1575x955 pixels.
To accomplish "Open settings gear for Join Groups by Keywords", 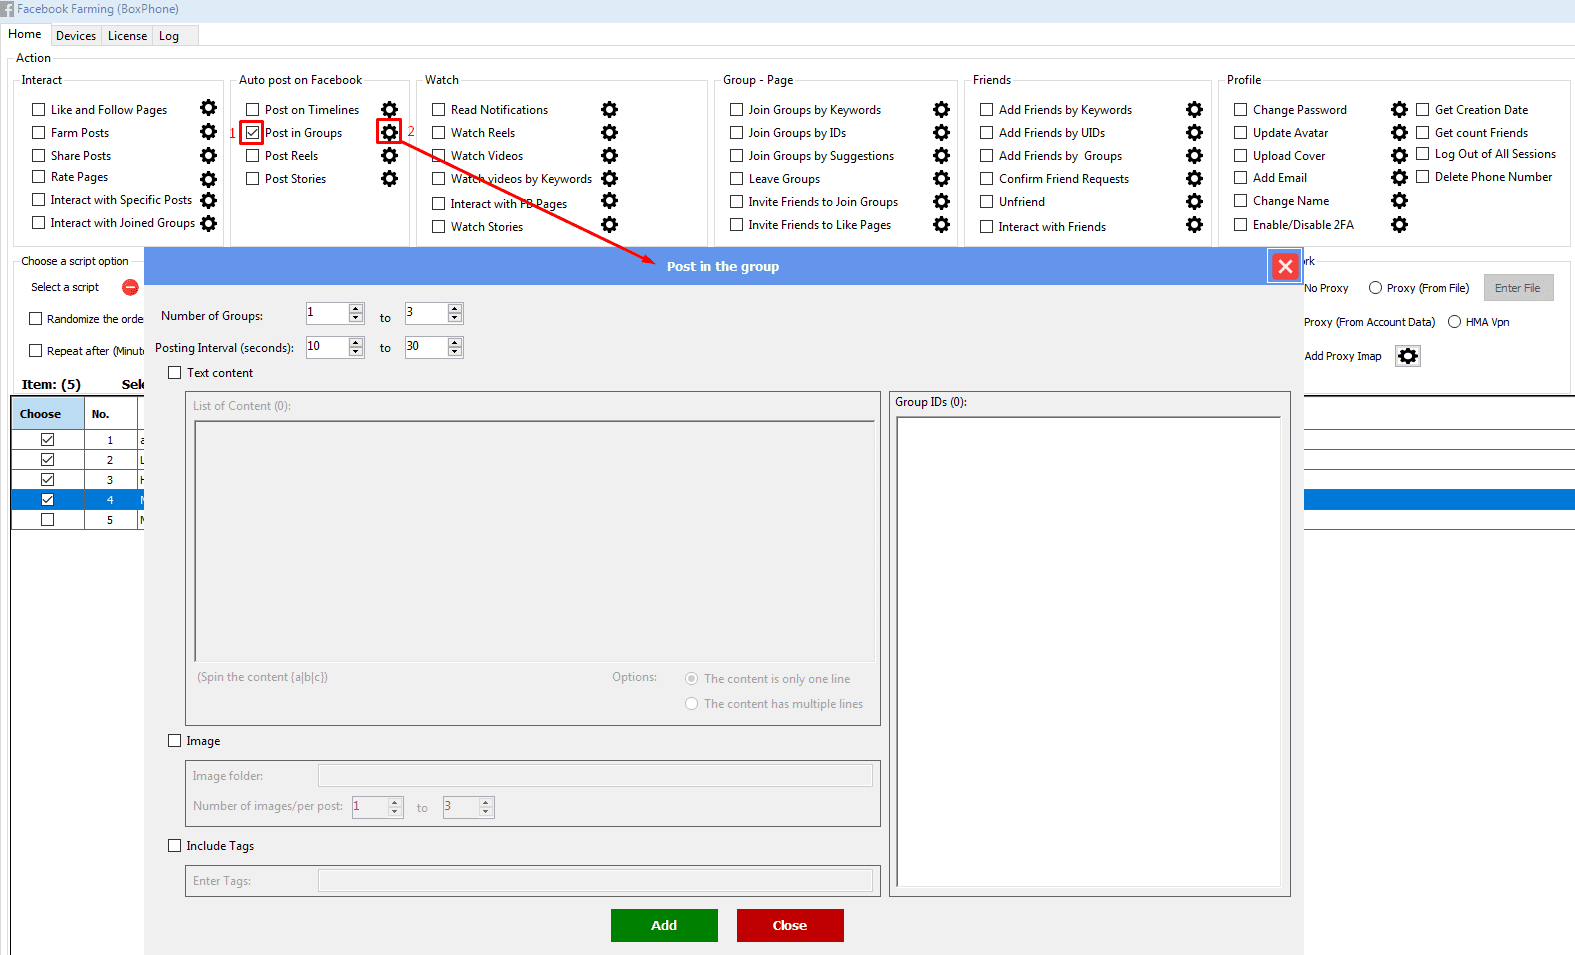I will click(x=941, y=109).
